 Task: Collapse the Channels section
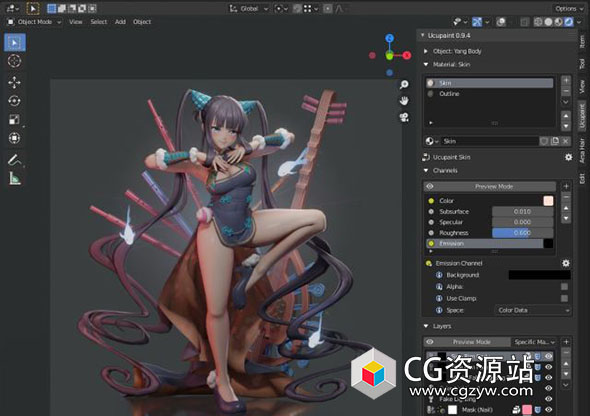(426, 170)
